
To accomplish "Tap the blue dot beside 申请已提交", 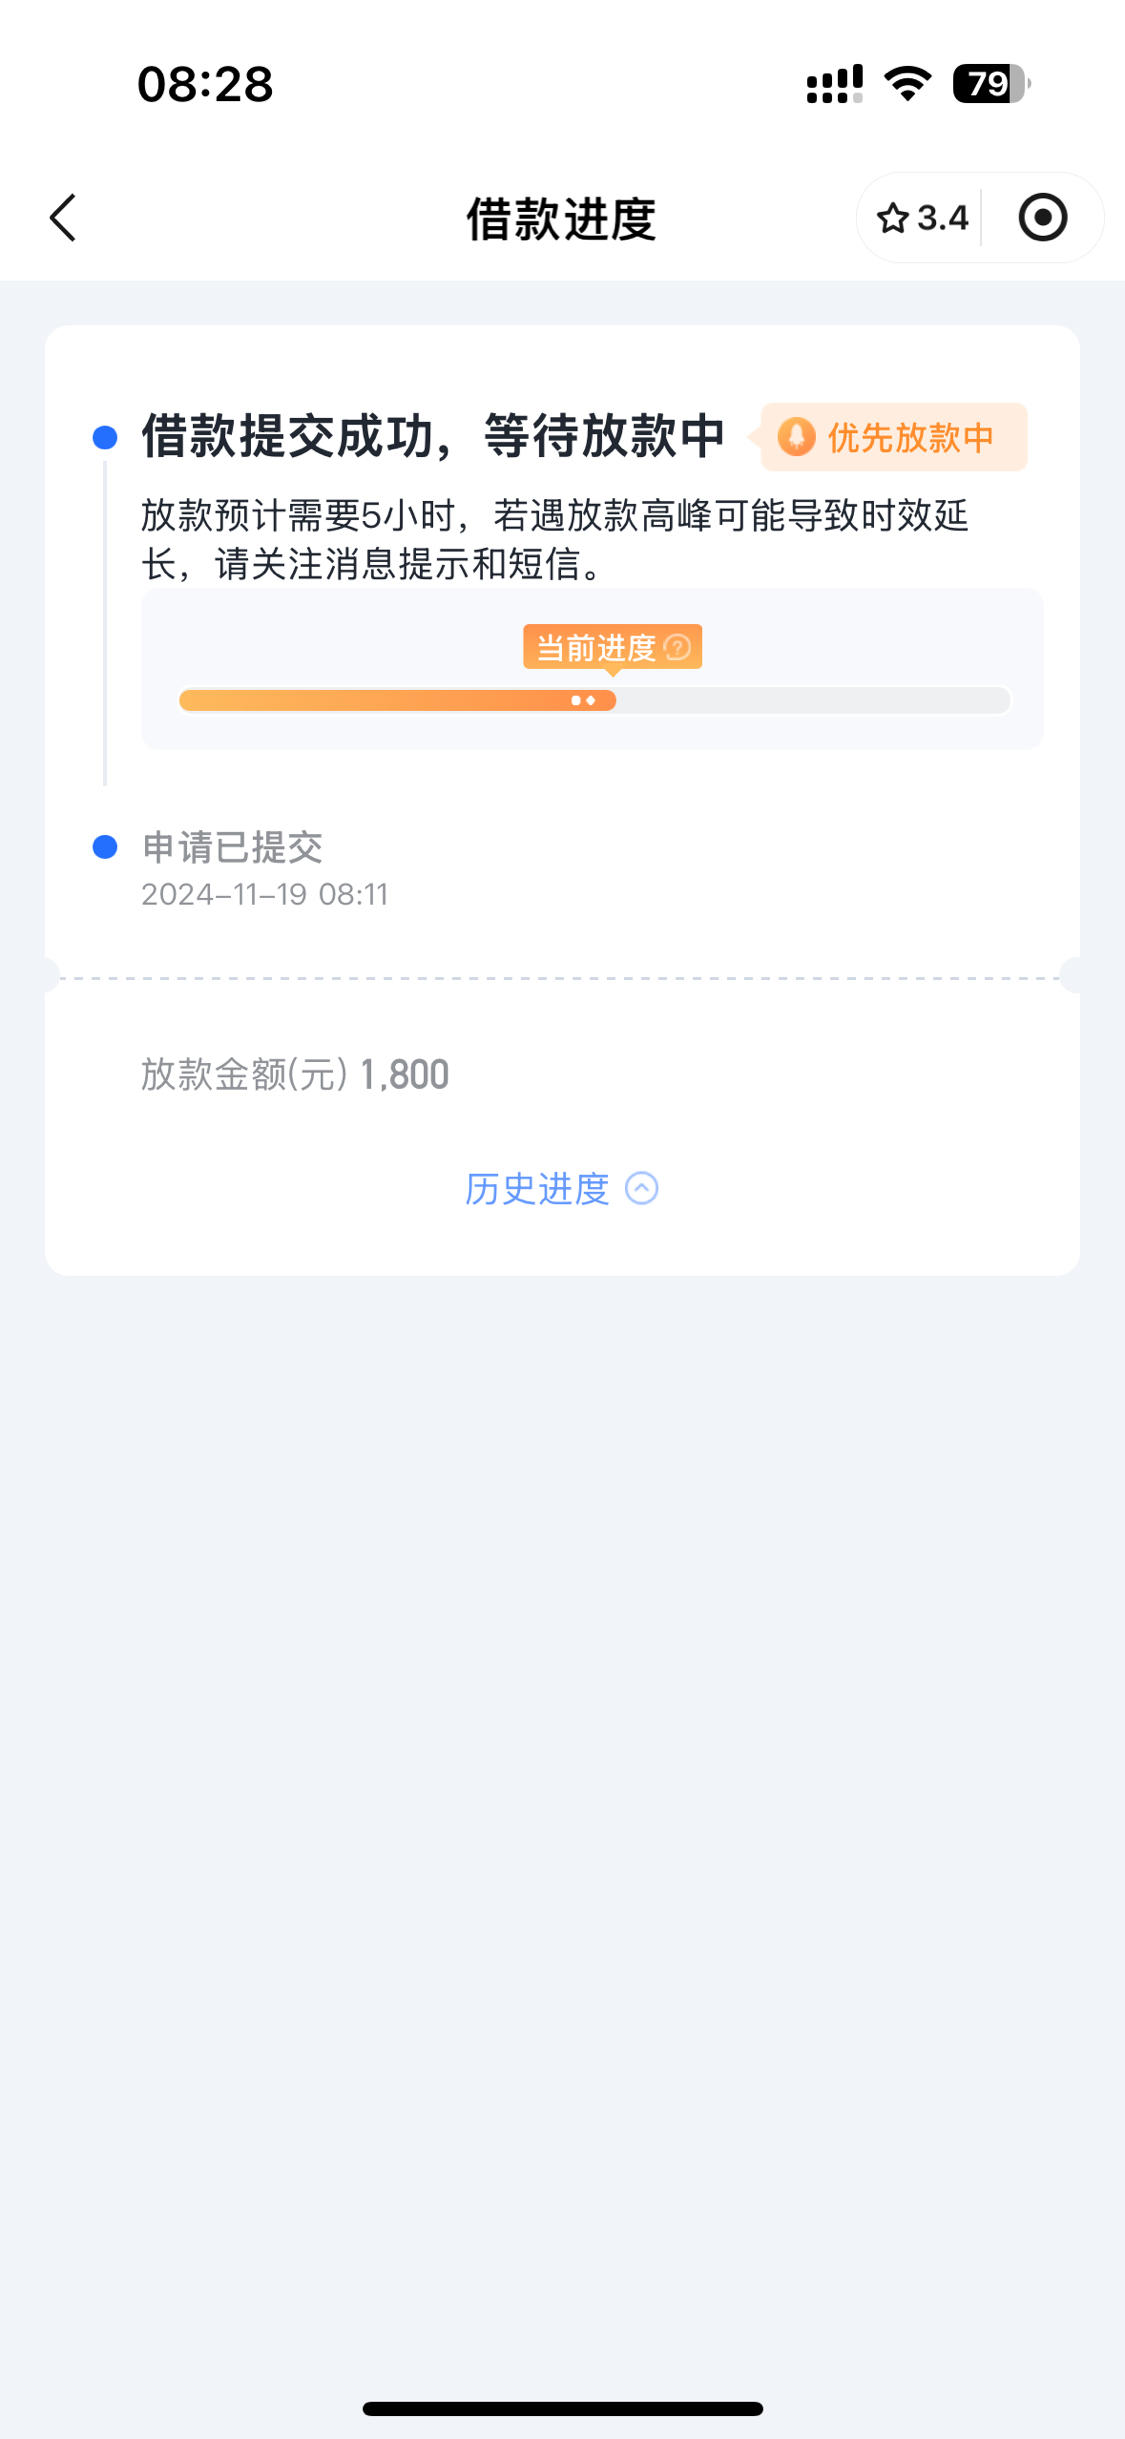I will pyautogui.click(x=105, y=847).
